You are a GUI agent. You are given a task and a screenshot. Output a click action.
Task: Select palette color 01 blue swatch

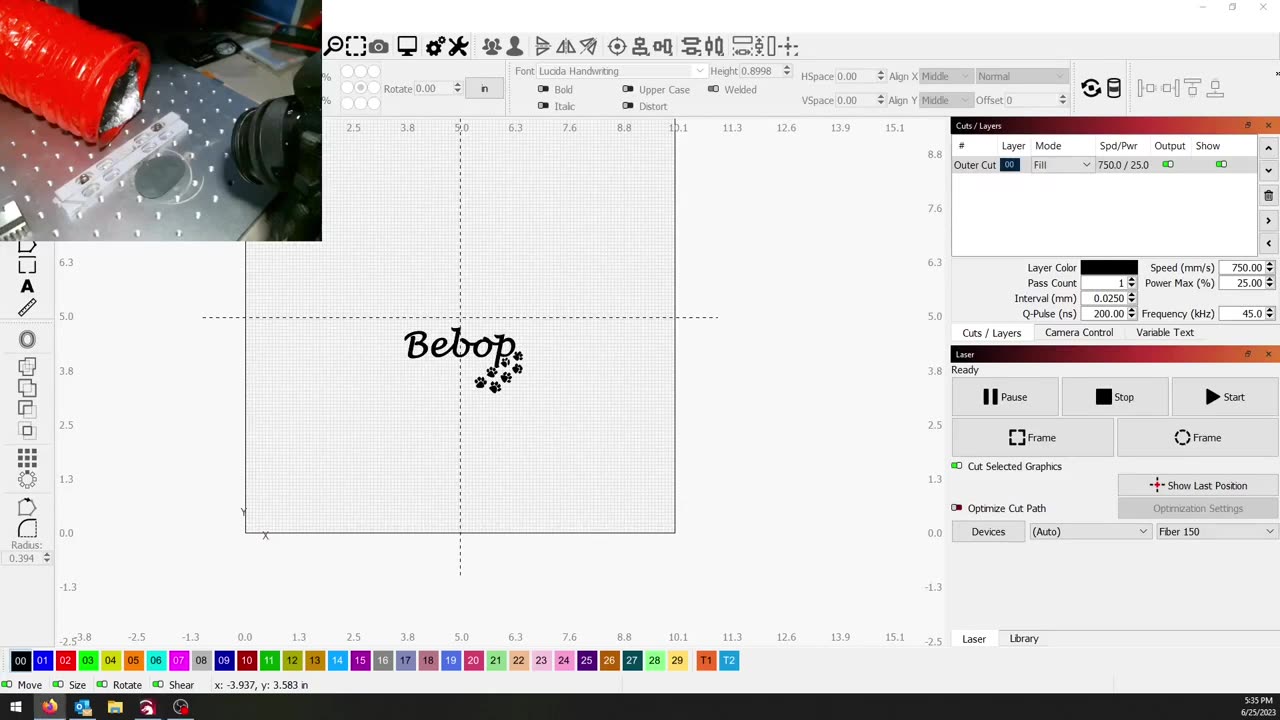tap(42, 661)
